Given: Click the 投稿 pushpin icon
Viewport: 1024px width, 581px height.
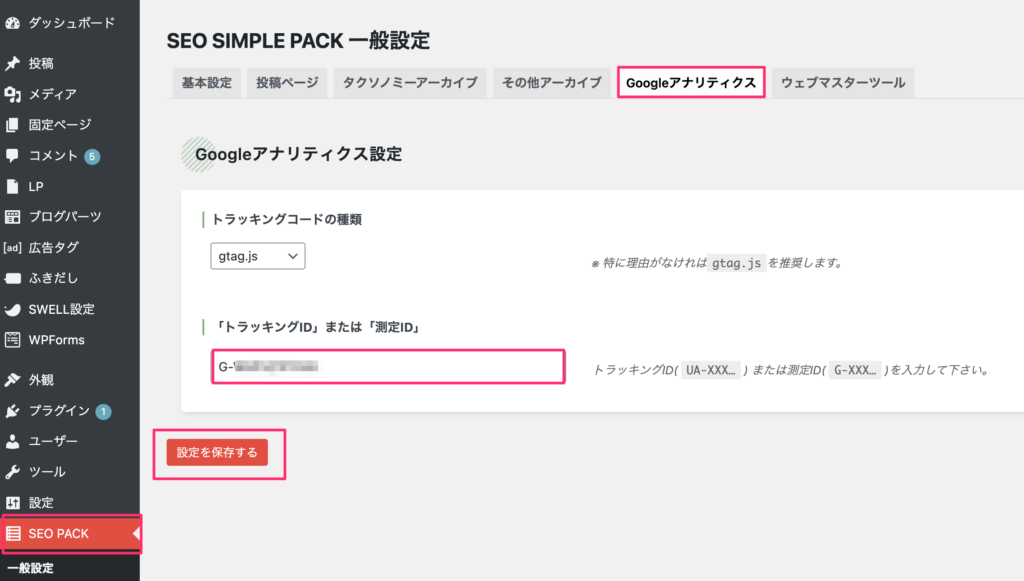Looking at the screenshot, I should [12, 63].
